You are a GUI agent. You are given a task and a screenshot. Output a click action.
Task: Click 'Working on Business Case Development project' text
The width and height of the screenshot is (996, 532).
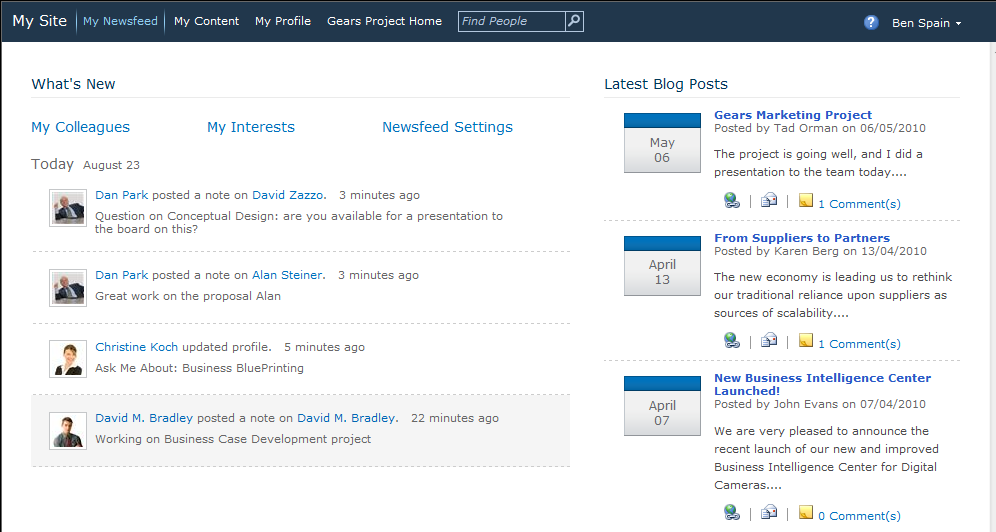coord(233,439)
